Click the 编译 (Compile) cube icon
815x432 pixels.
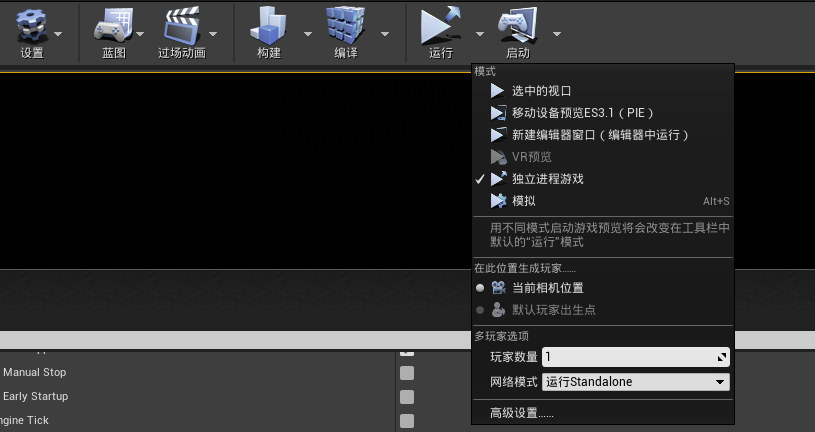(345, 26)
